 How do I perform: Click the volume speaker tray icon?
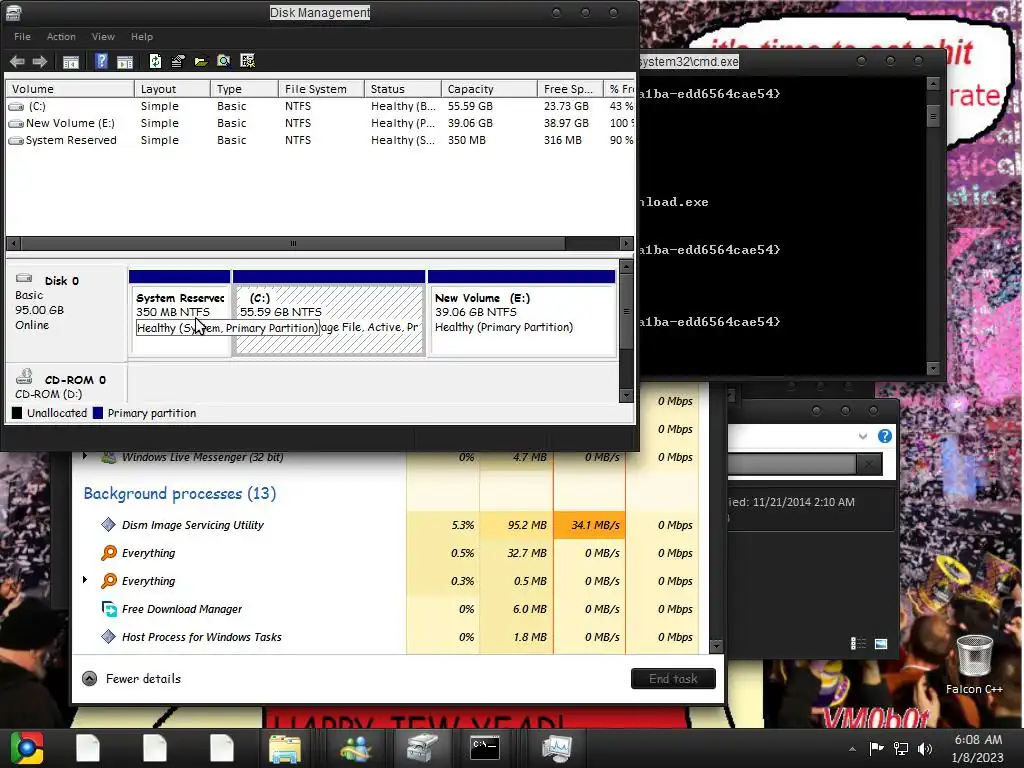coord(925,748)
